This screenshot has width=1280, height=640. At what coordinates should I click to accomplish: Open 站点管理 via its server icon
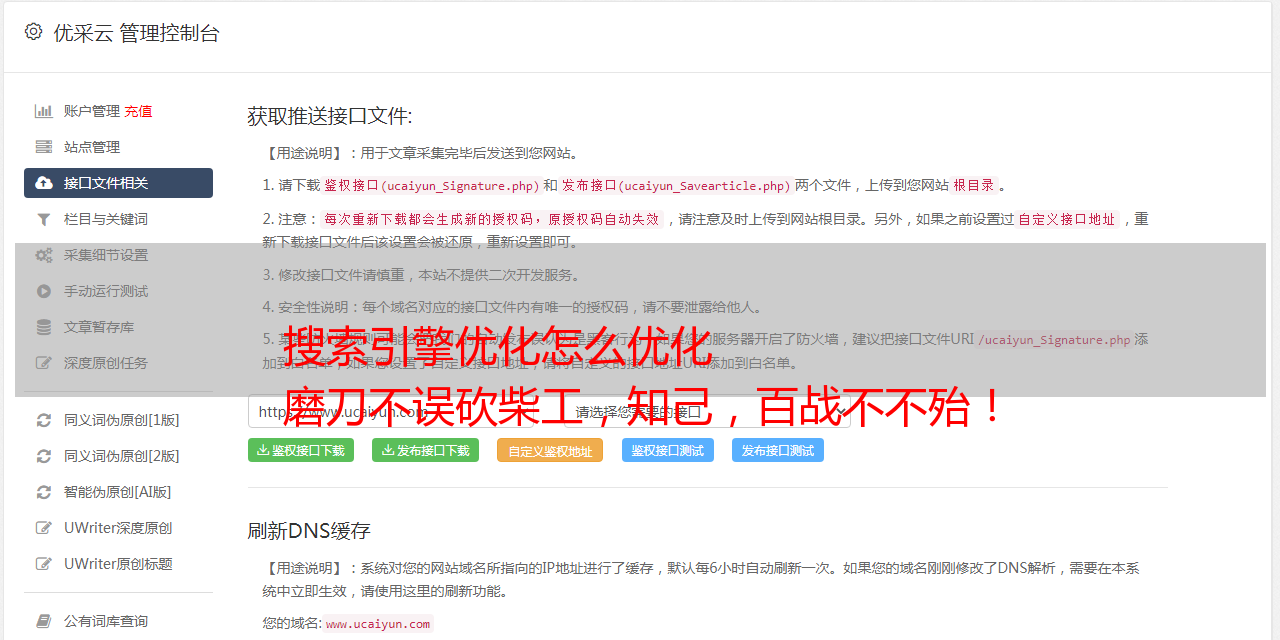44,147
